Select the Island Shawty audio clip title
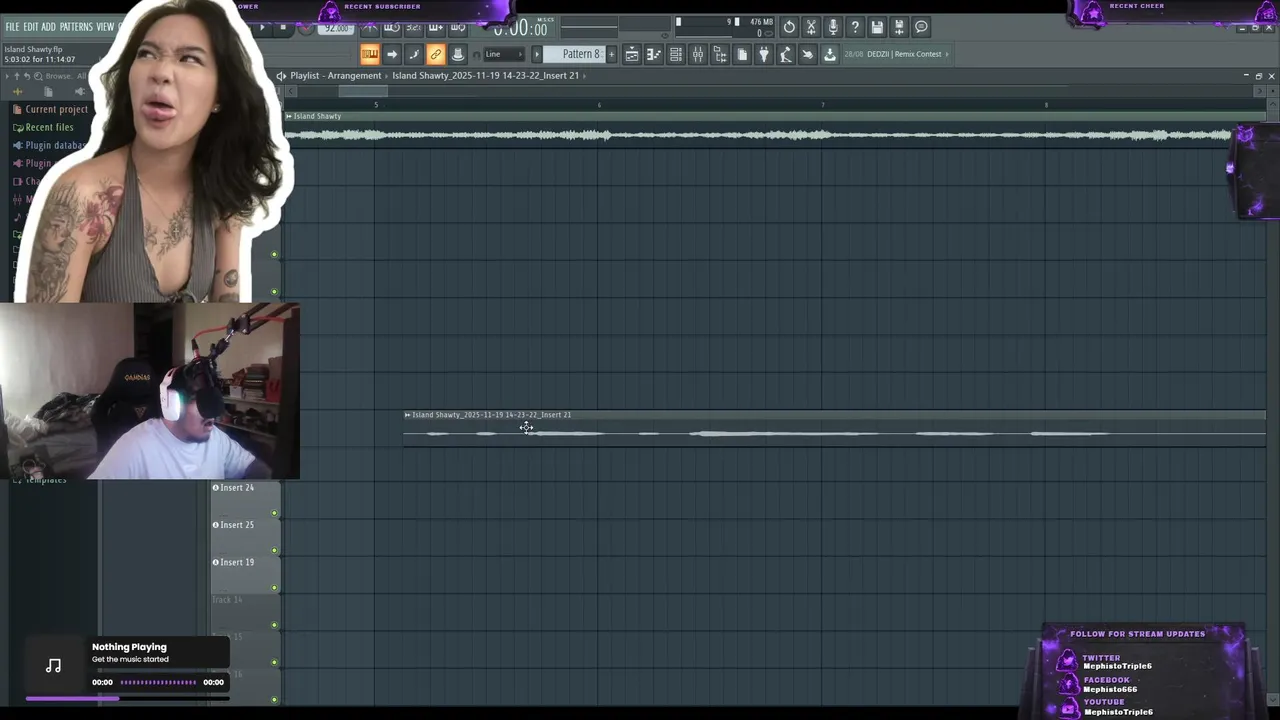The width and height of the screenshot is (1280, 720). point(317,116)
